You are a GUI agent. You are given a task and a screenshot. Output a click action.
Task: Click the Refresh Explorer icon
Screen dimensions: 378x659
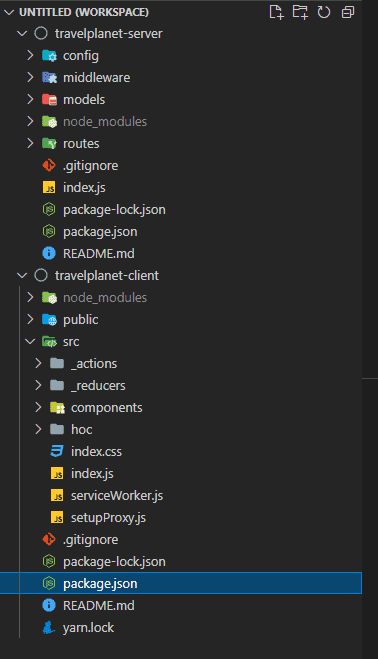point(324,12)
